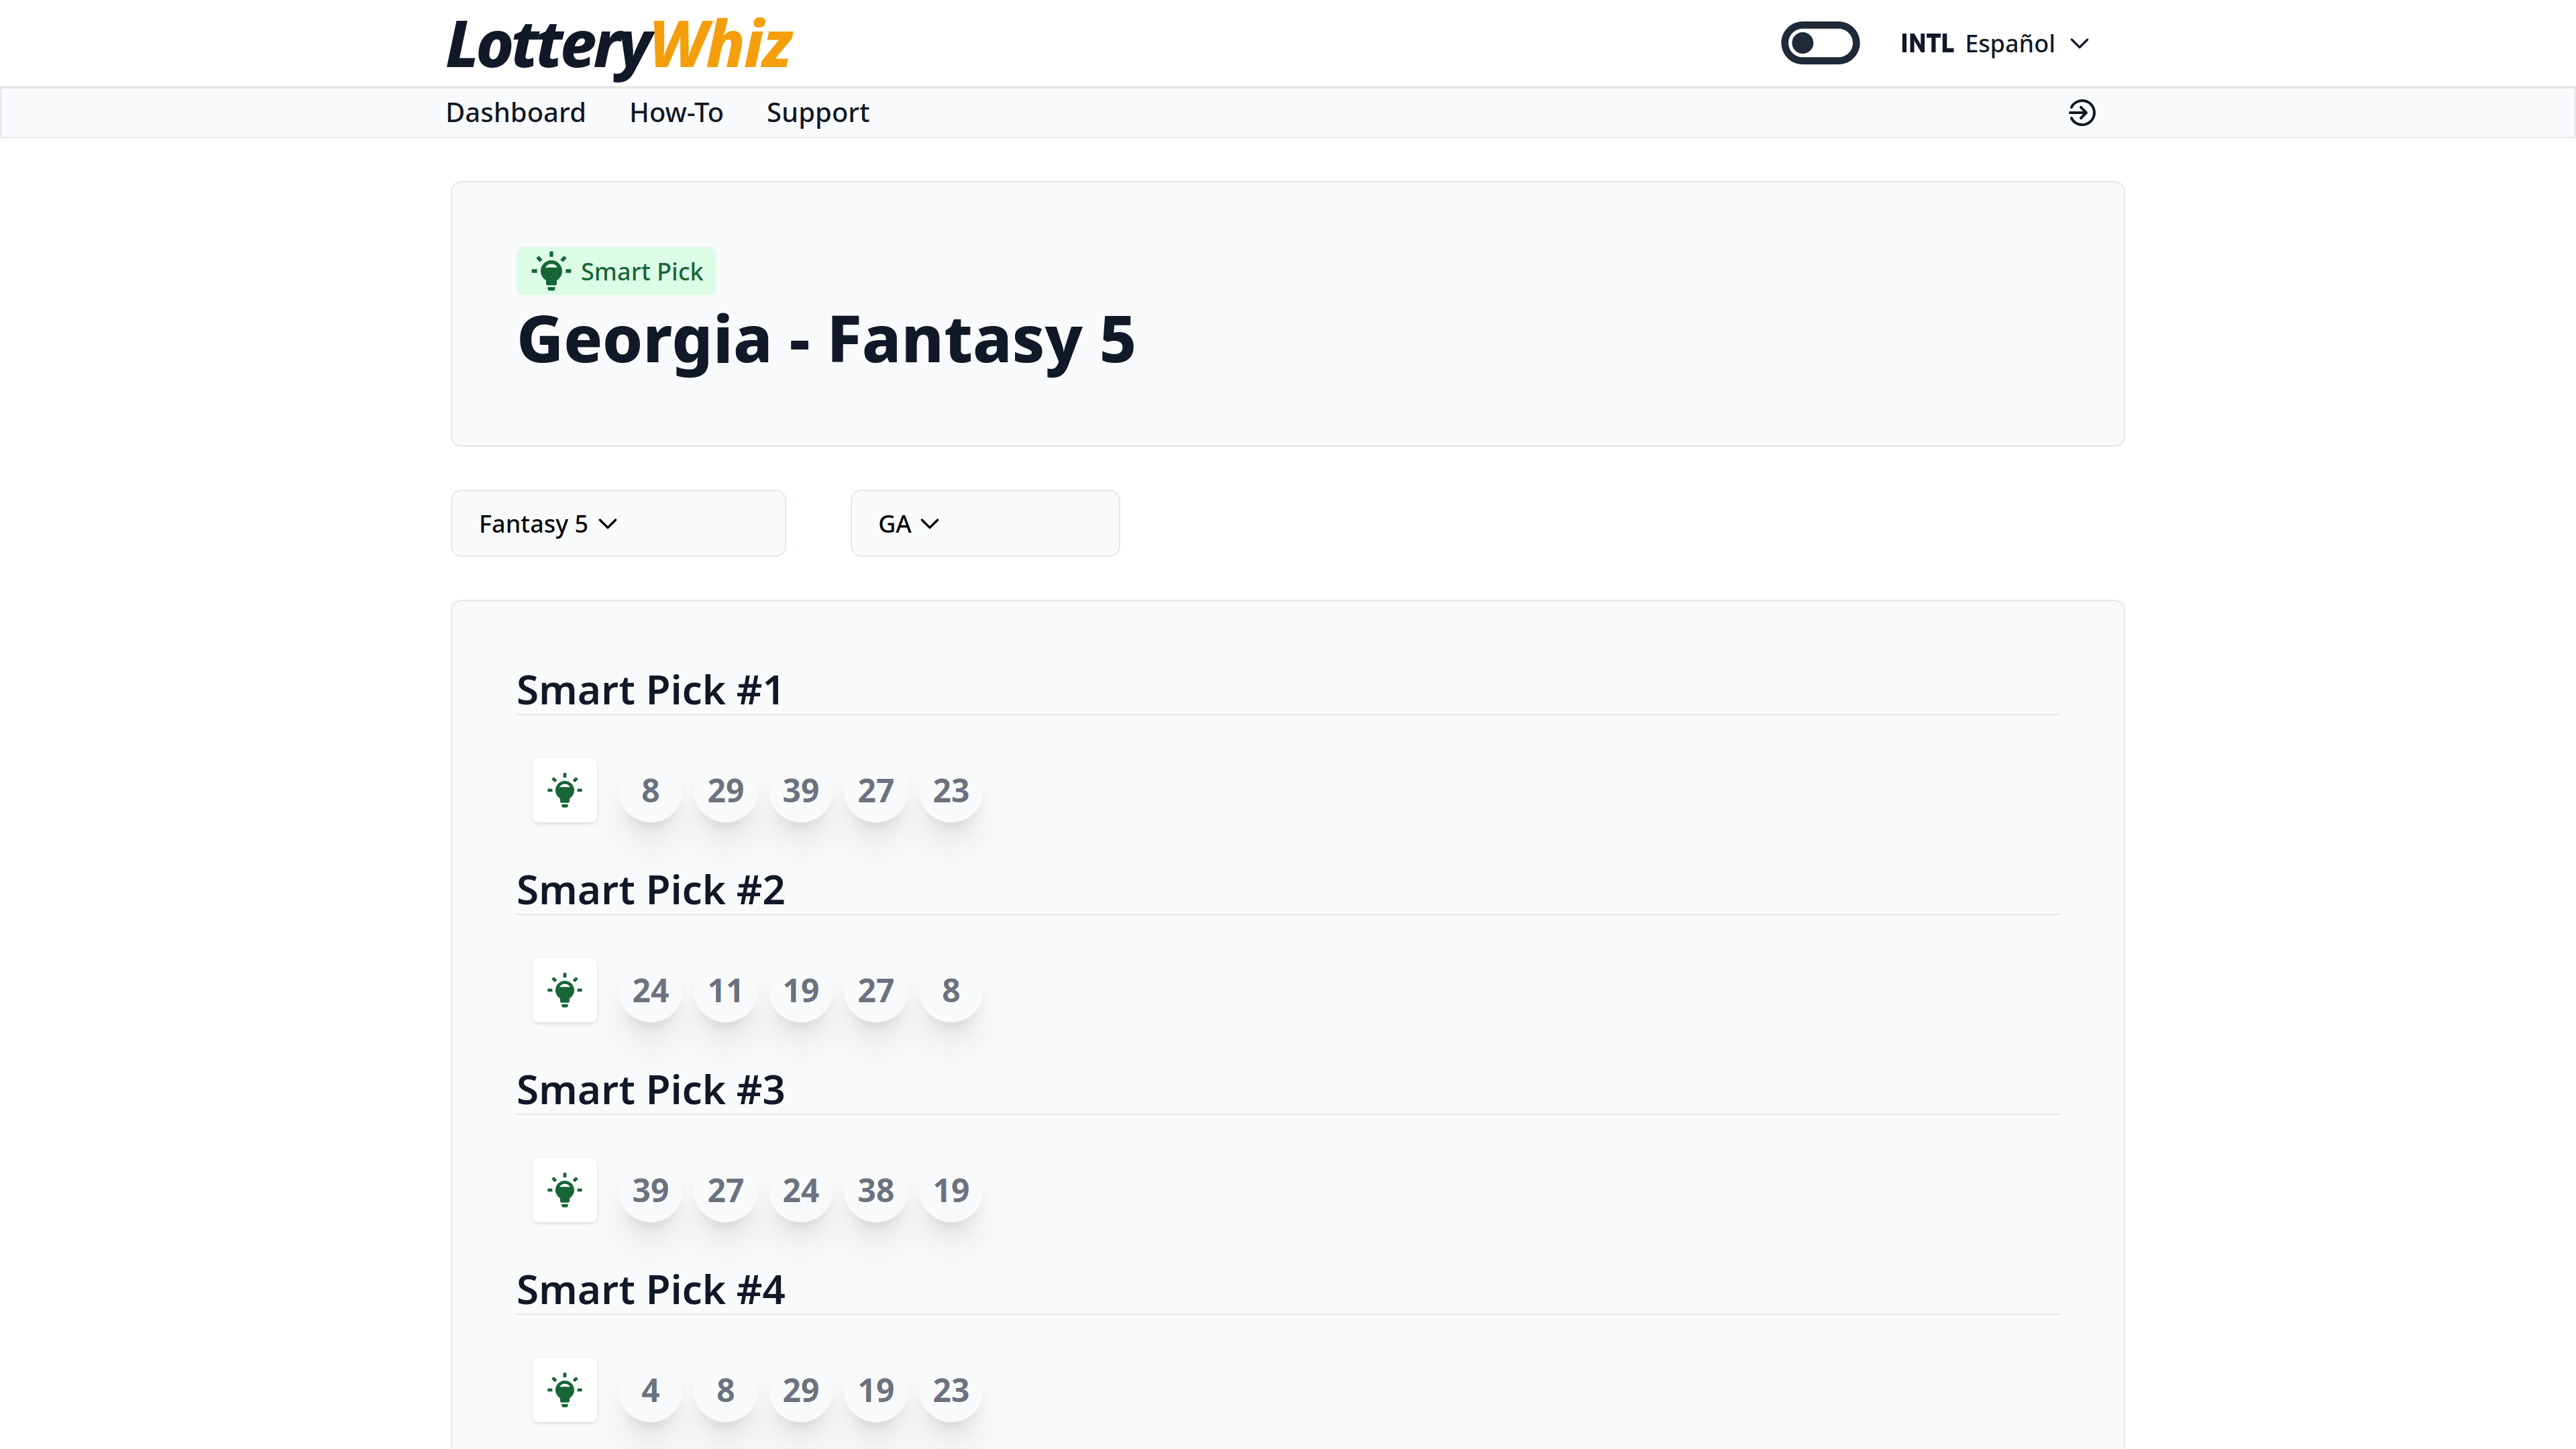Viewport: 2576px width, 1449px height.
Task: Click the lightbulb icon for Smart Pick #1
Action: tap(565, 790)
